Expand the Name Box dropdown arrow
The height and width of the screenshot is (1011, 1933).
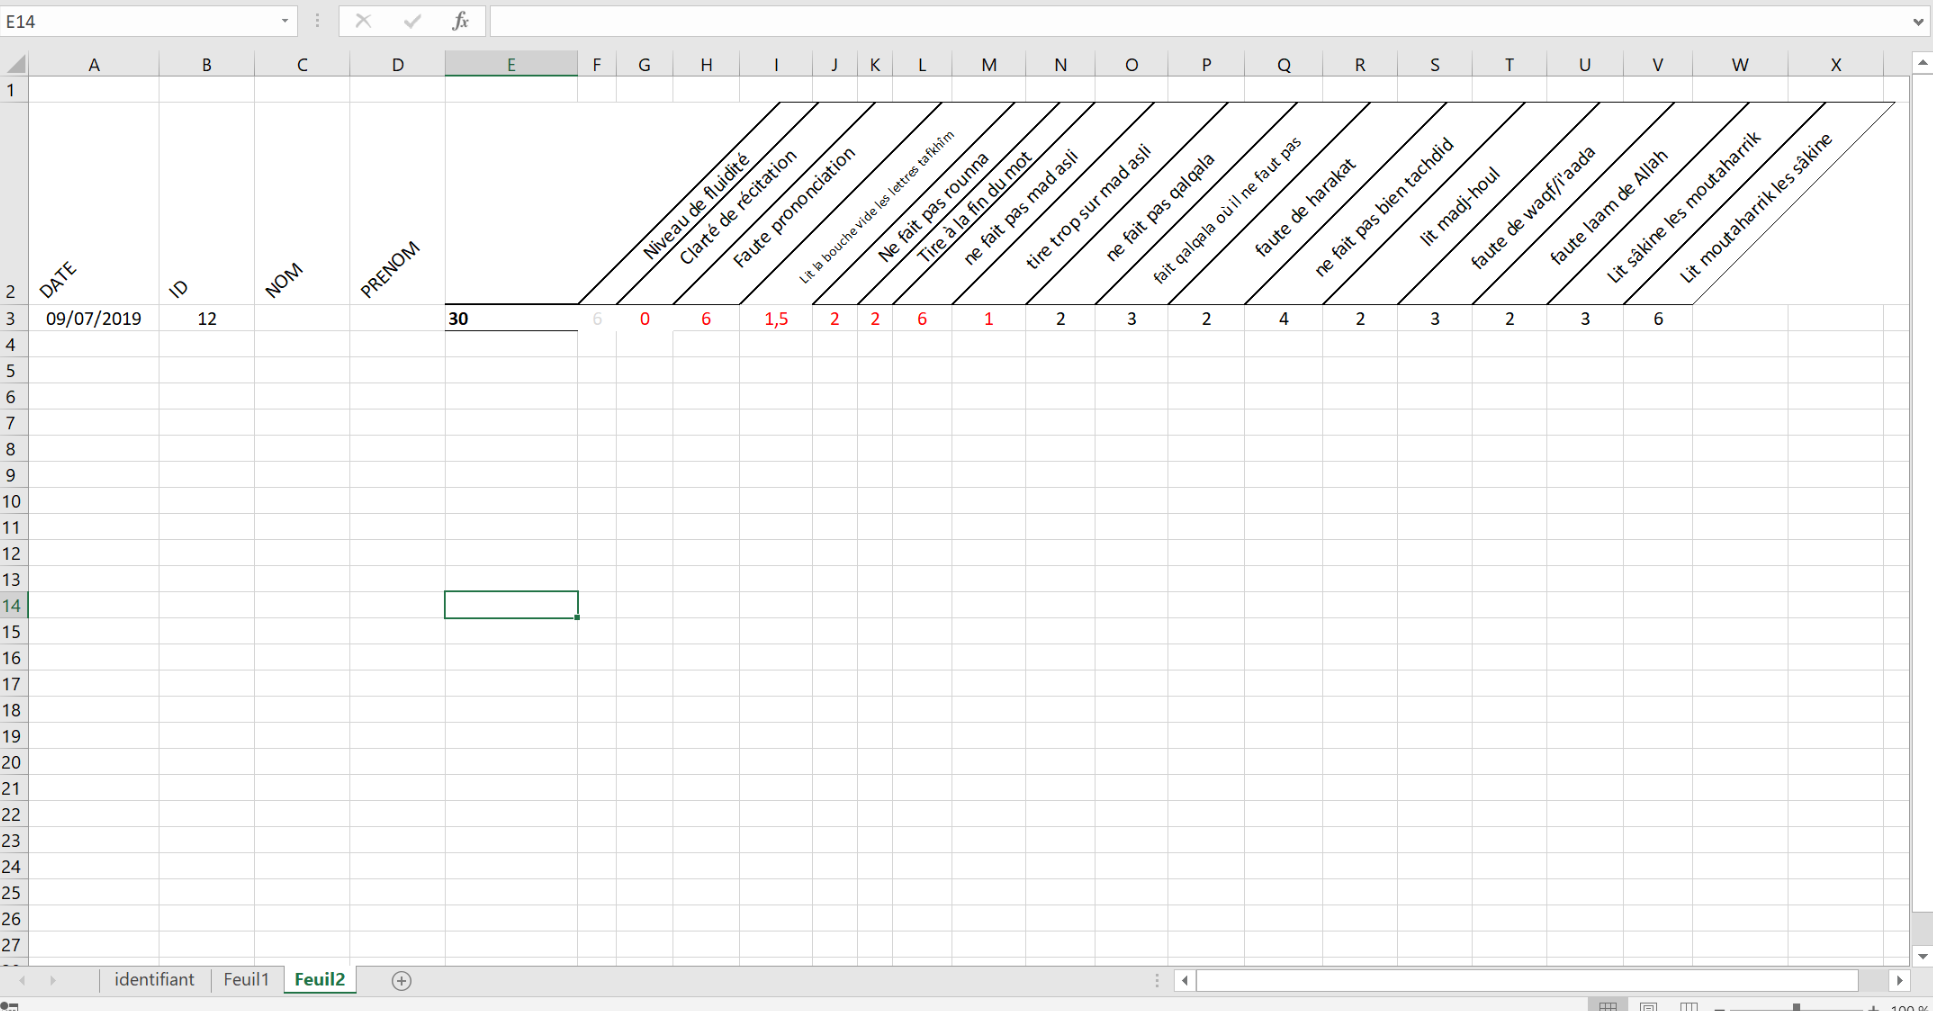point(285,21)
